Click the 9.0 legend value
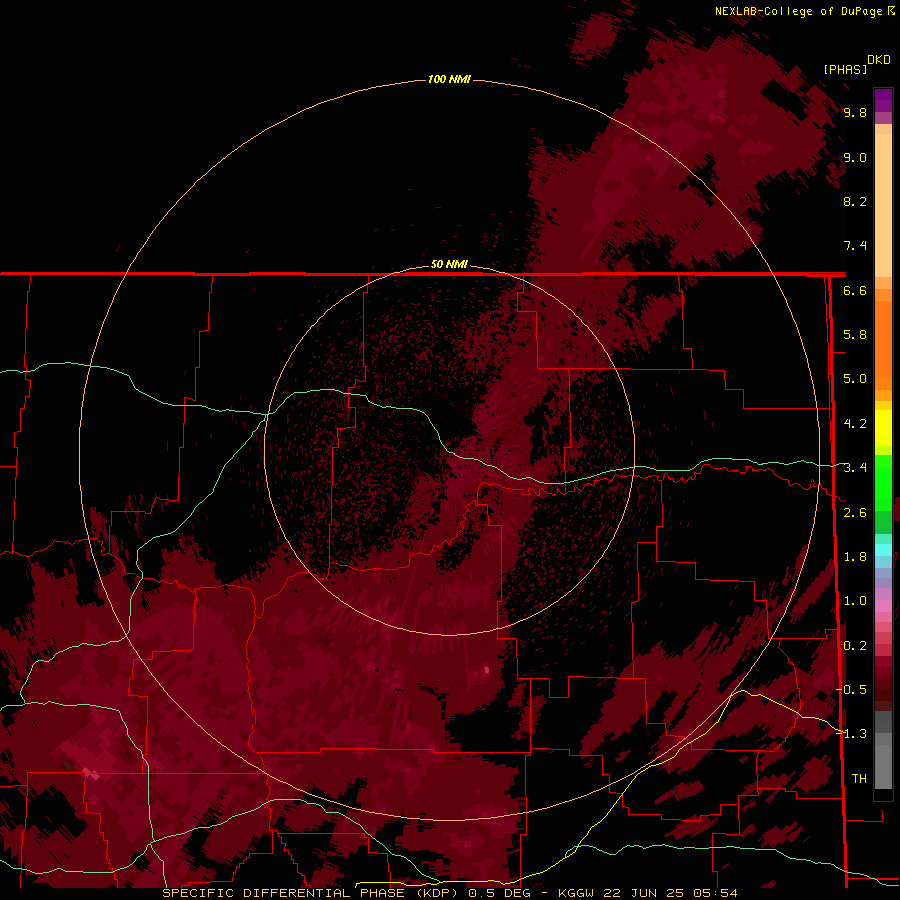The width and height of the screenshot is (900, 900). 855,157
